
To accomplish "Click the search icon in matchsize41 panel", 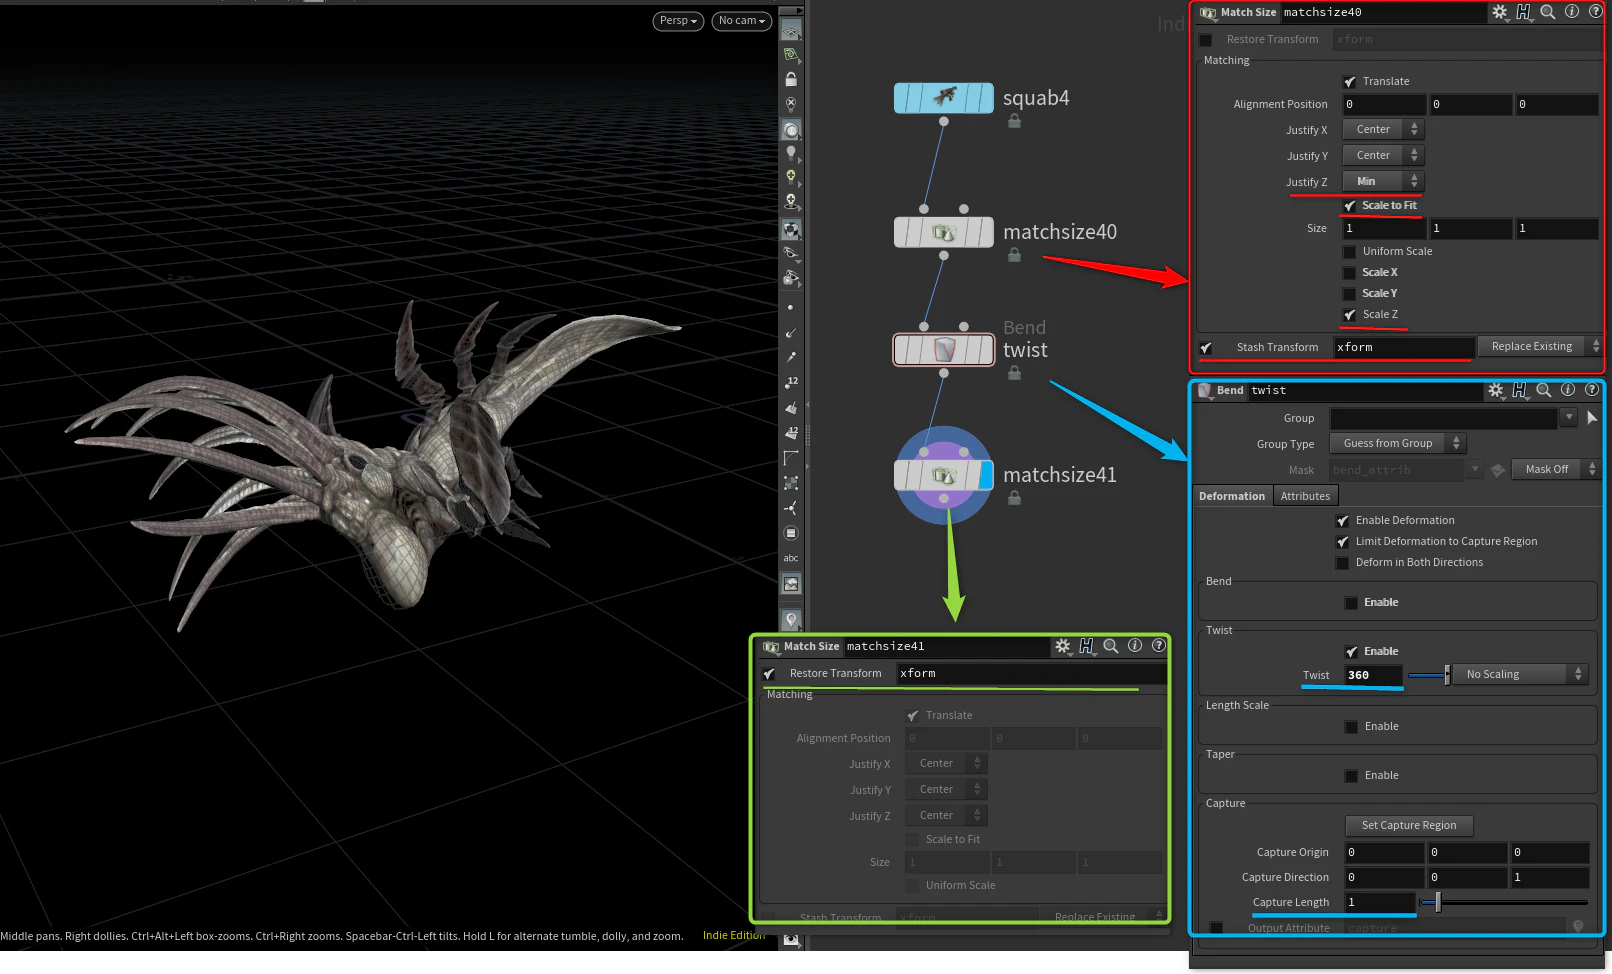I will click(1111, 646).
